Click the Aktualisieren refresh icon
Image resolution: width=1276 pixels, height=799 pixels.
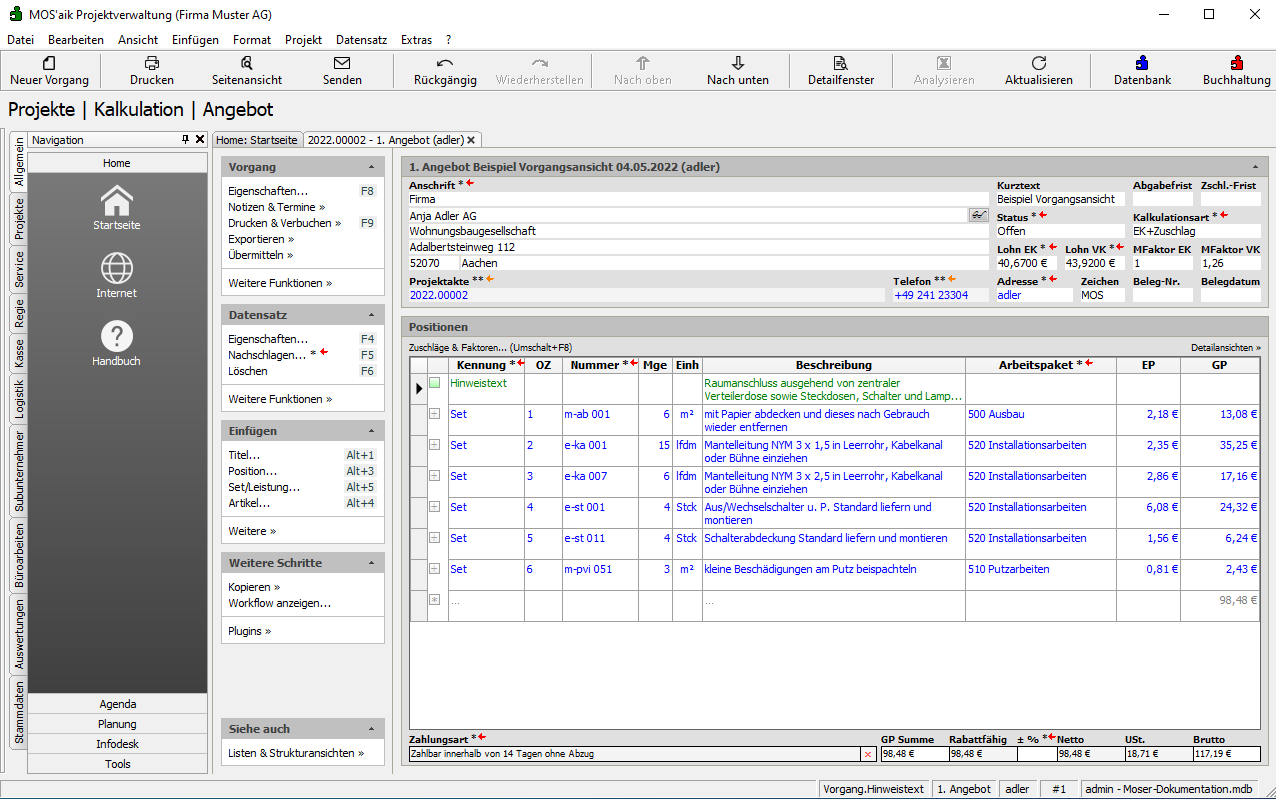1038,63
